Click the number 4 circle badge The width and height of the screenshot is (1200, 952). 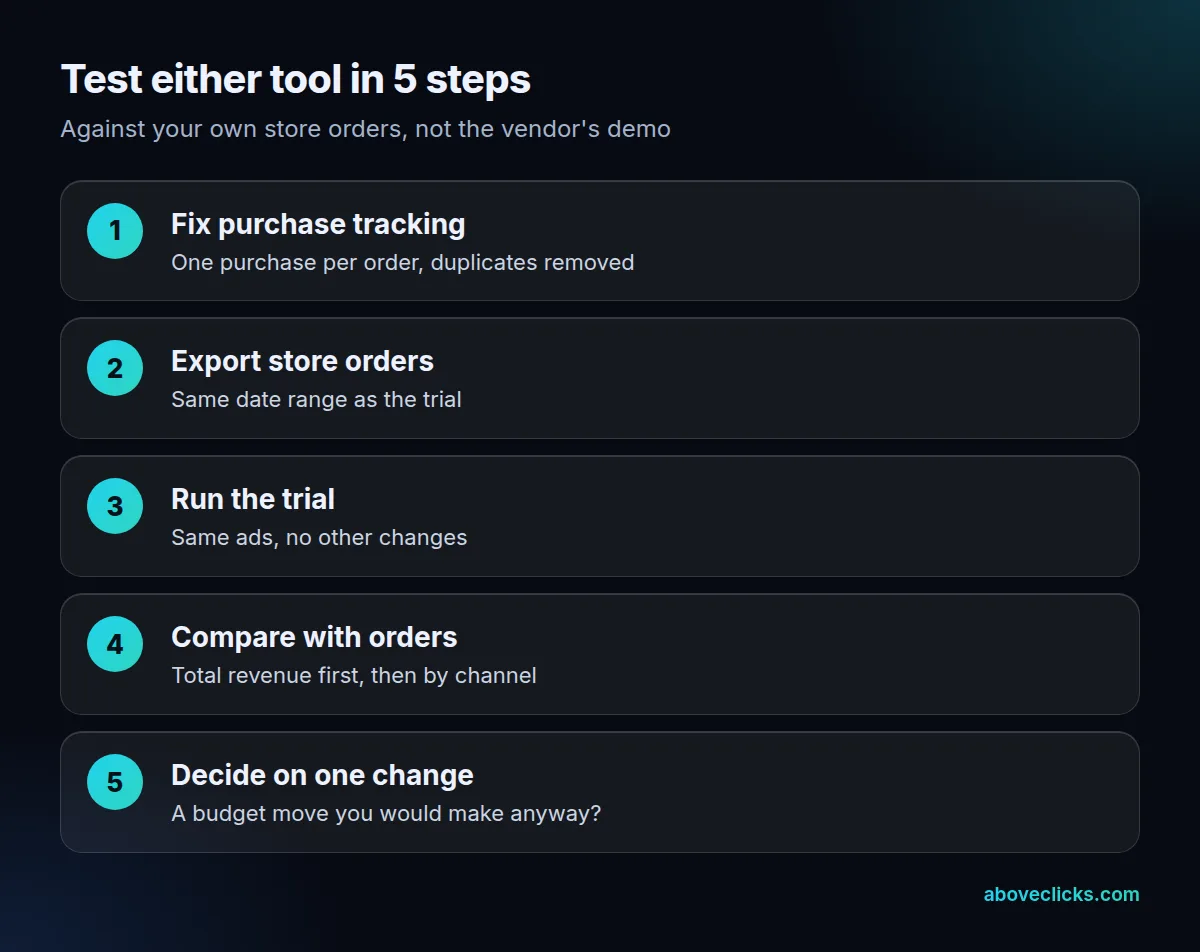pos(115,644)
